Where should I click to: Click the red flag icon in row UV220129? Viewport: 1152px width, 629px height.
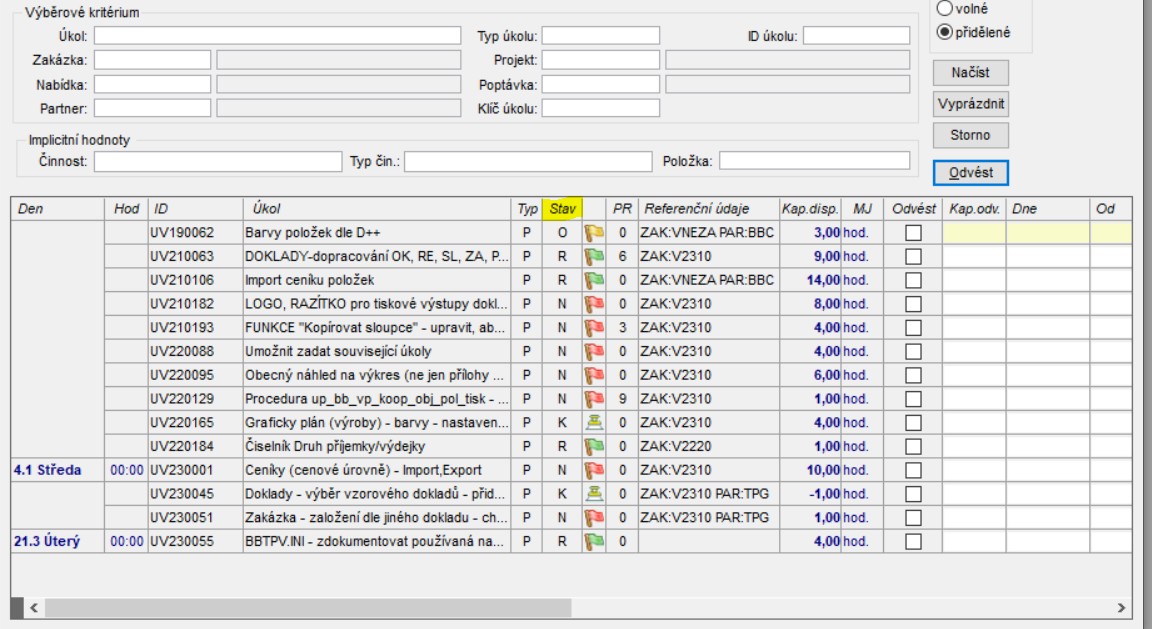(594, 399)
